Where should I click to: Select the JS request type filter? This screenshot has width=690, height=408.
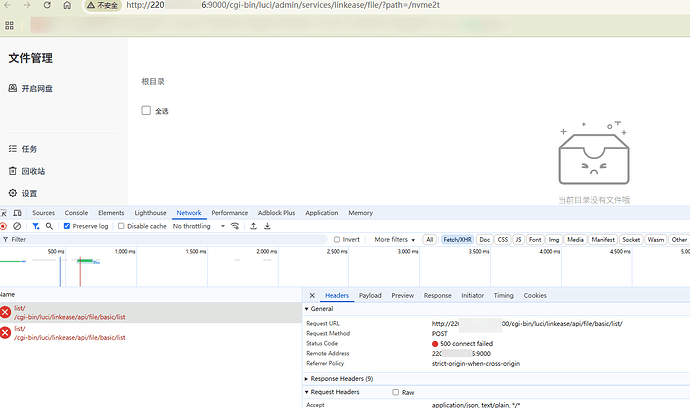coord(518,240)
